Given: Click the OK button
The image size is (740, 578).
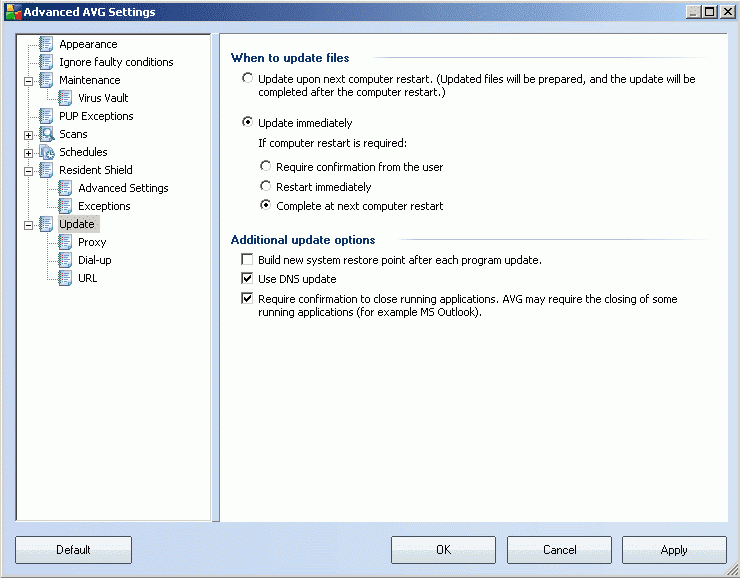Looking at the screenshot, I should (443, 550).
